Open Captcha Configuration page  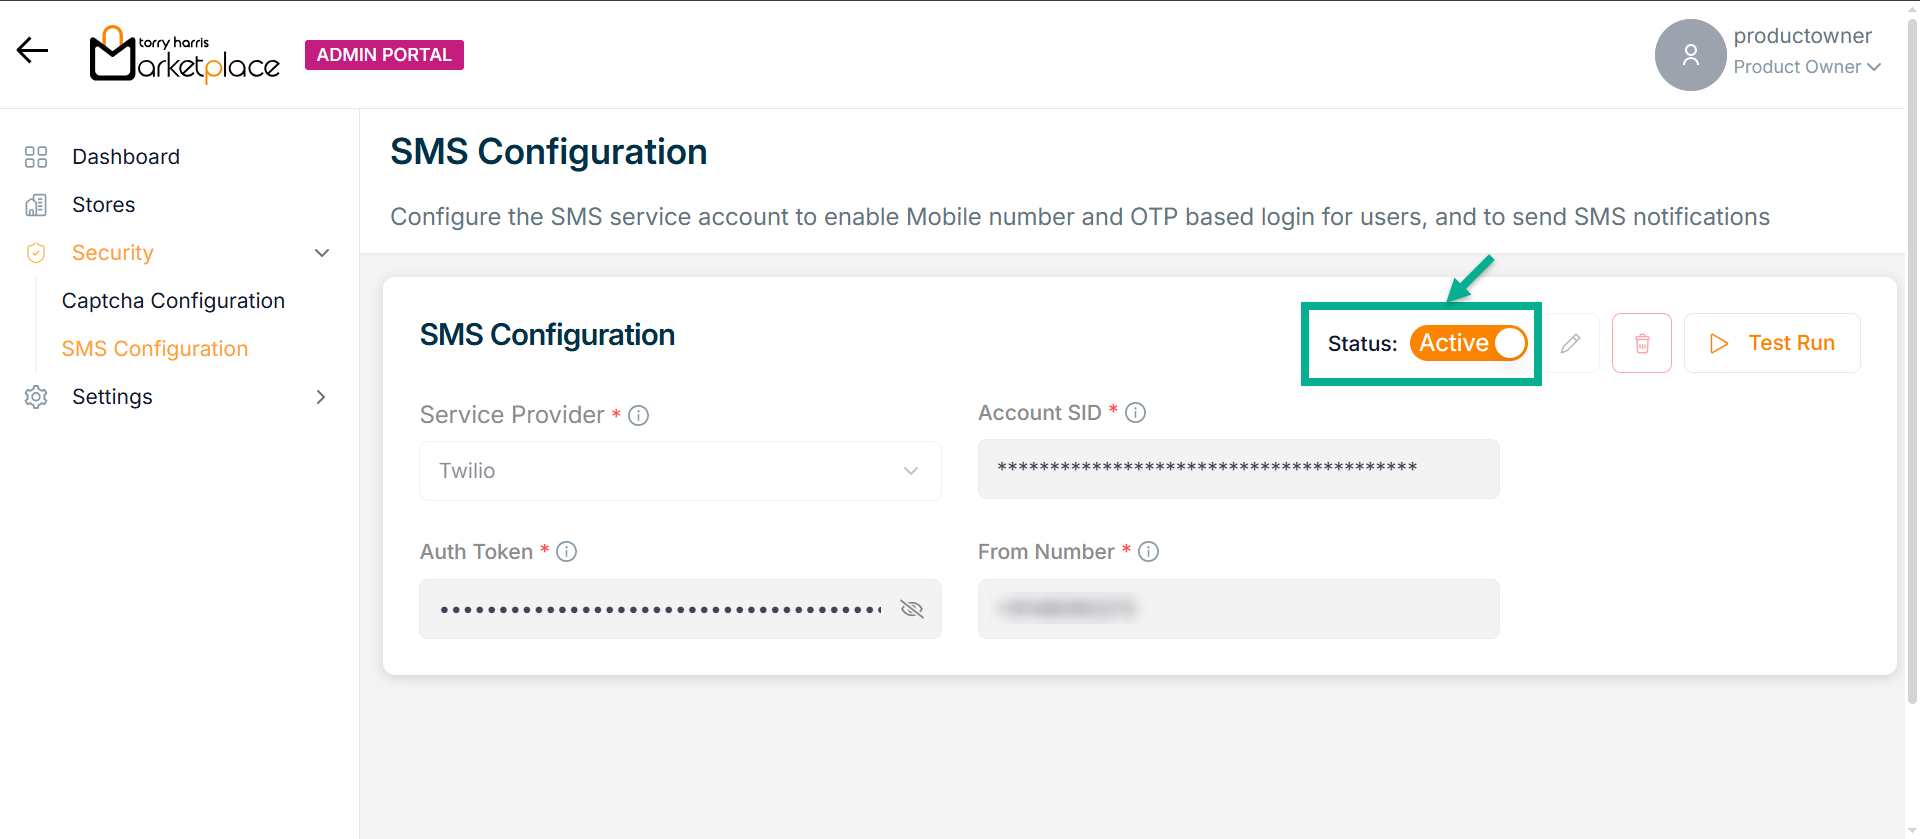coord(173,301)
